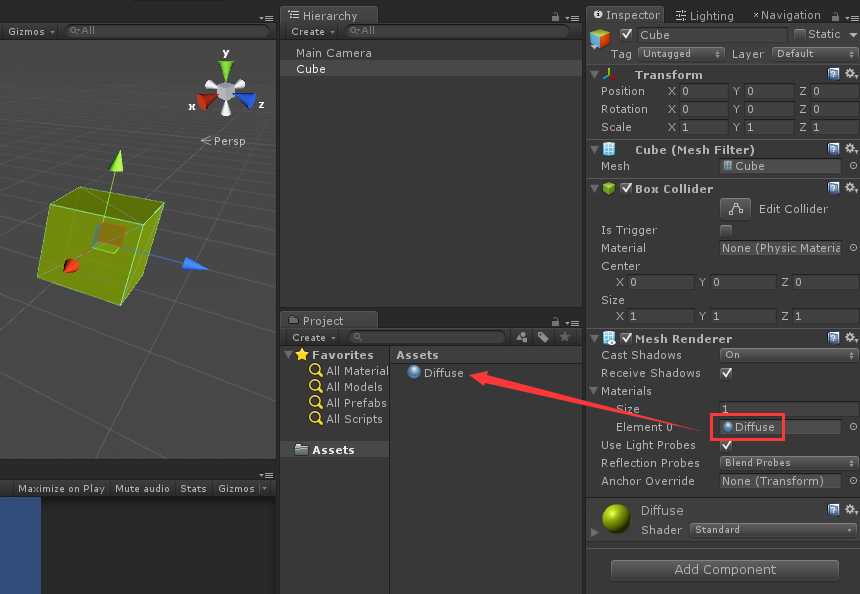This screenshot has height=594, width=860.
Task: Open object picker for Physic Material field
Action: [x=853, y=248]
